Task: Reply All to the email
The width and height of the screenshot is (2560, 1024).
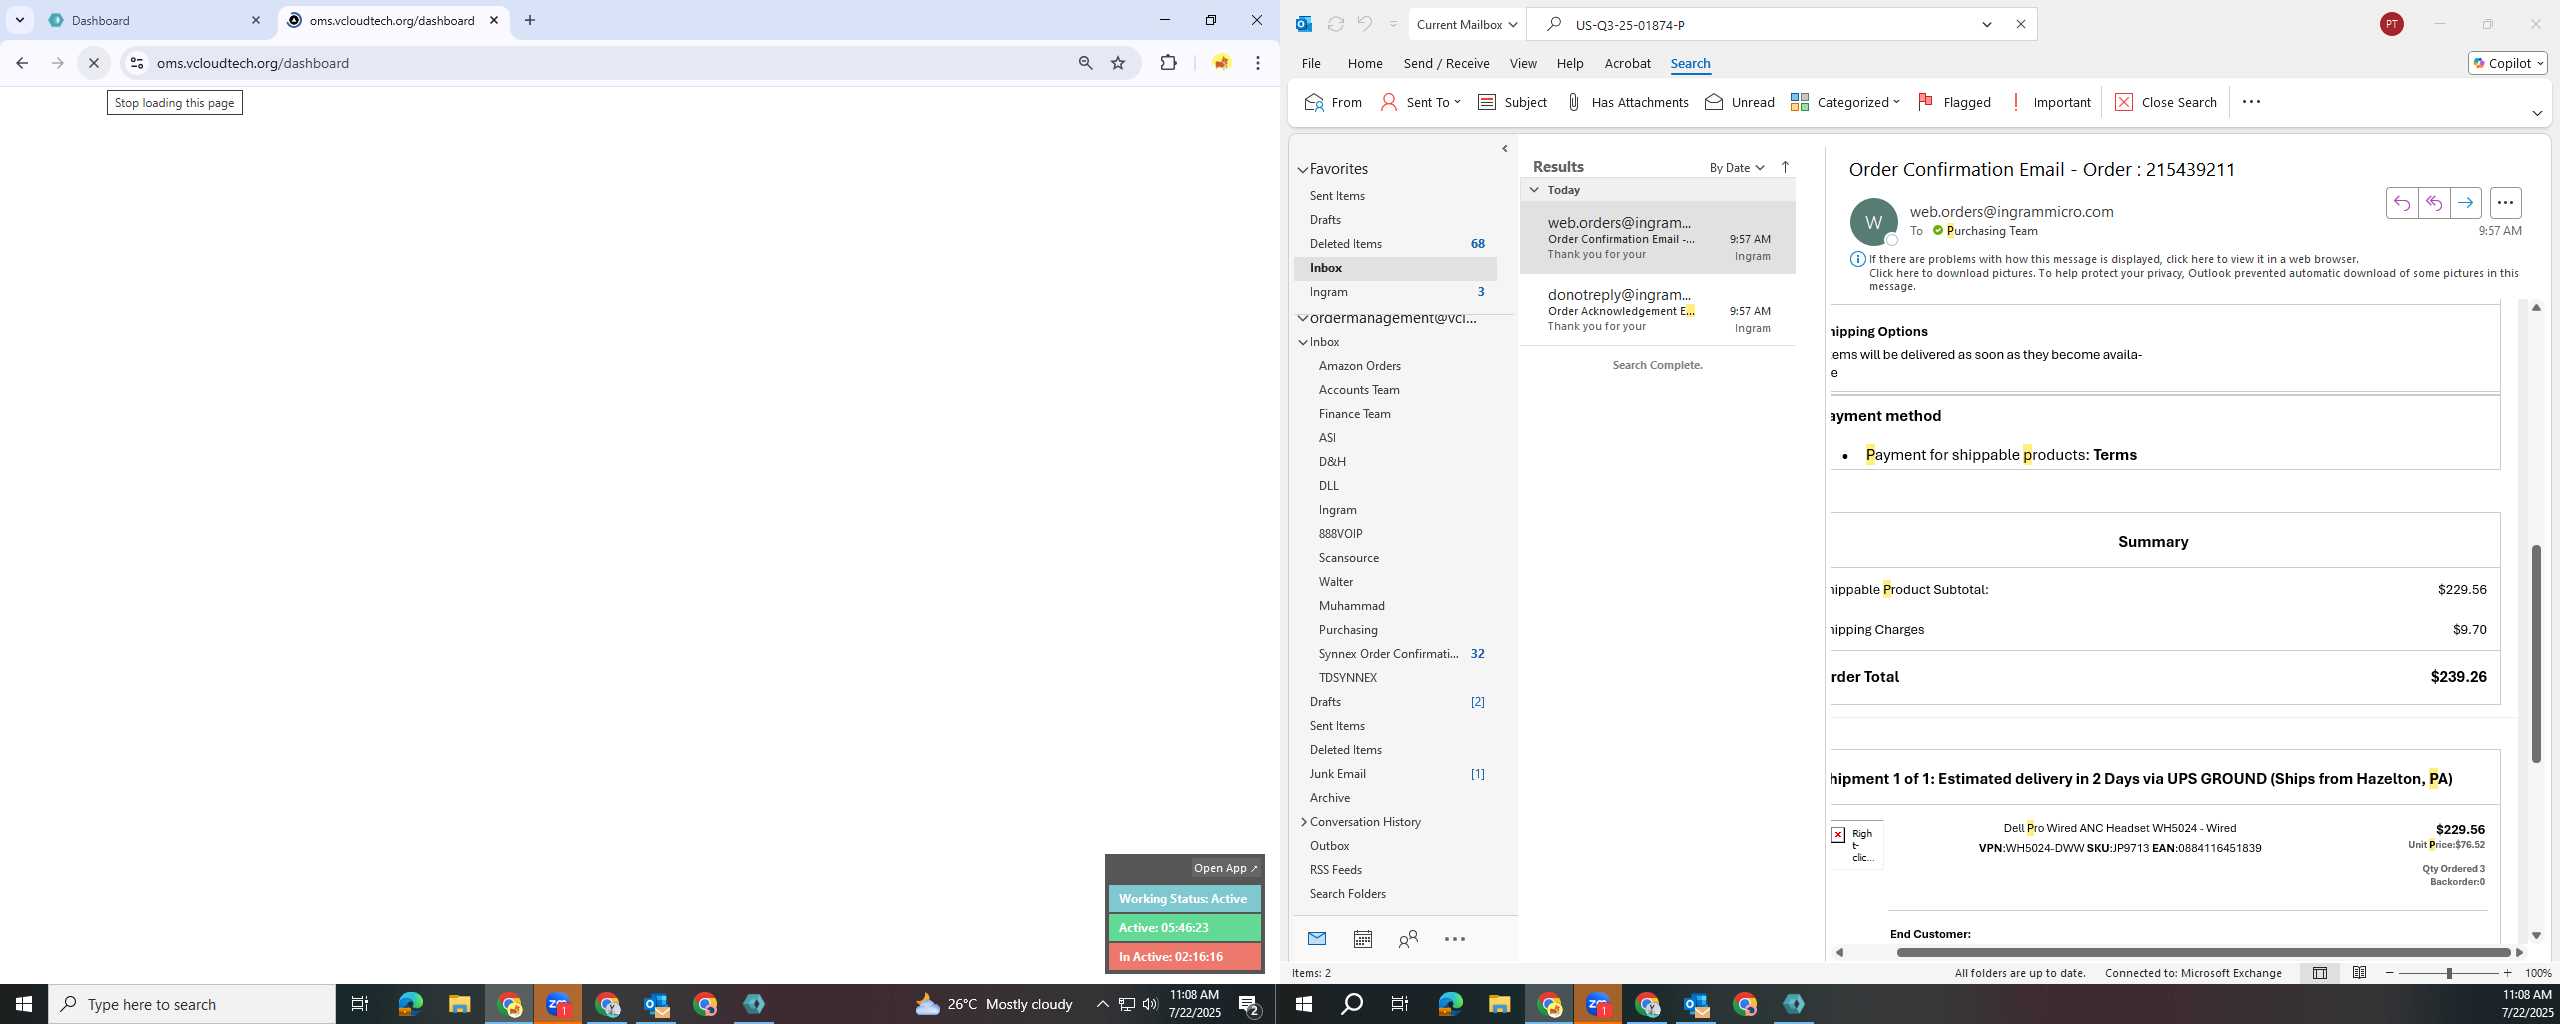Action: point(2433,203)
